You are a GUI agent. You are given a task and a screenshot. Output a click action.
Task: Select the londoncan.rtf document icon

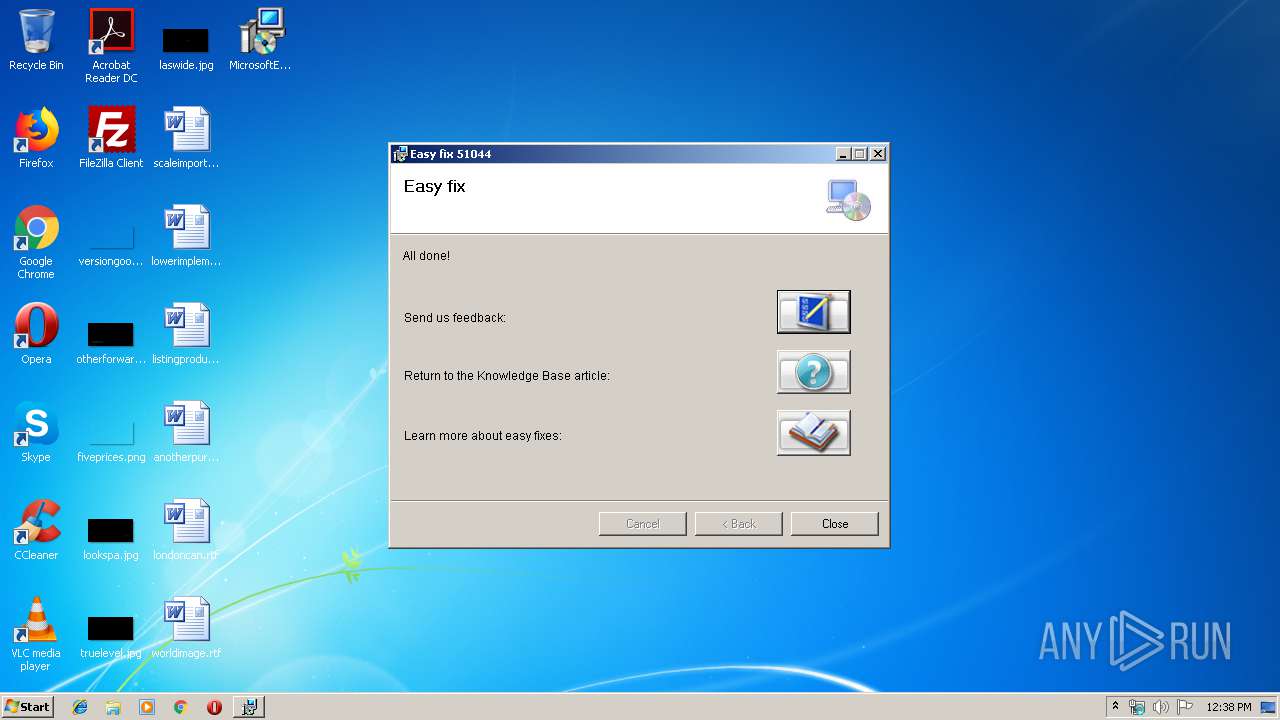tap(186, 530)
